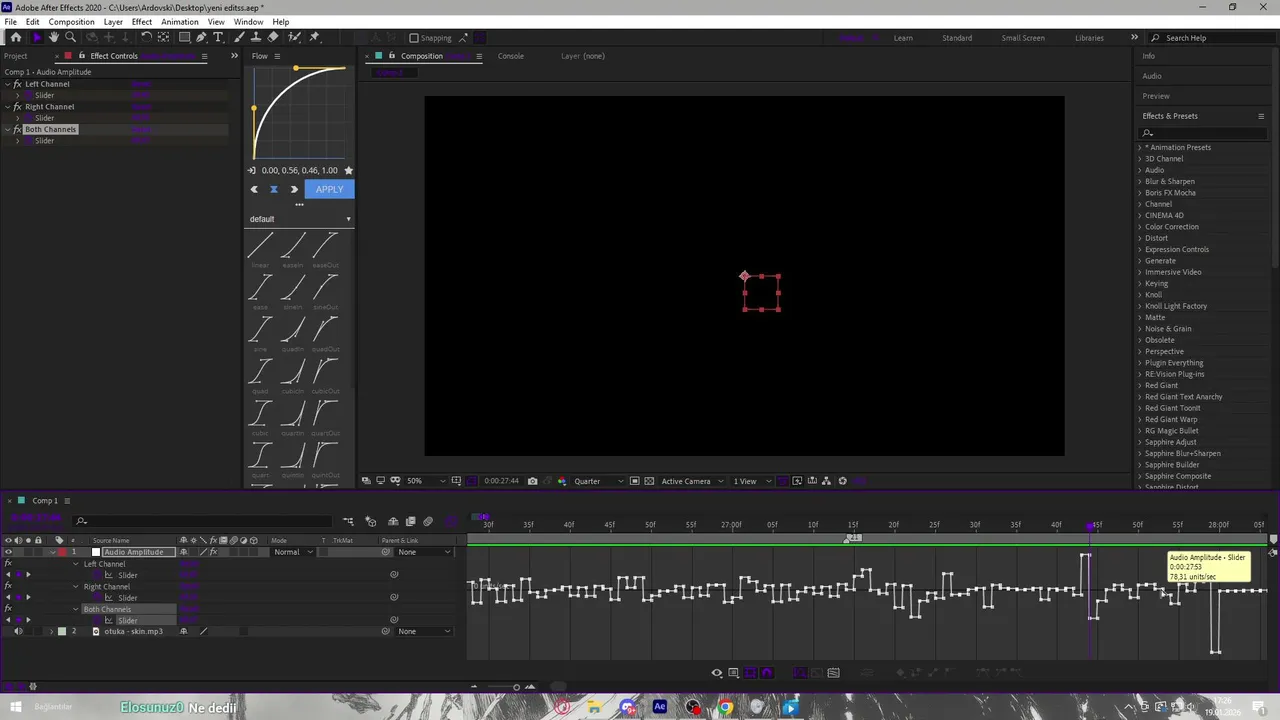The width and height of the screenshot is (1280, 720).
Task: Toggle transparency grid in composition viewer
Action: click(x=649, y=481)
